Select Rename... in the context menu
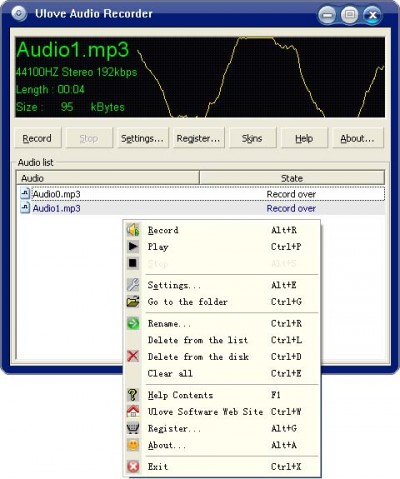 coord(222,323)
